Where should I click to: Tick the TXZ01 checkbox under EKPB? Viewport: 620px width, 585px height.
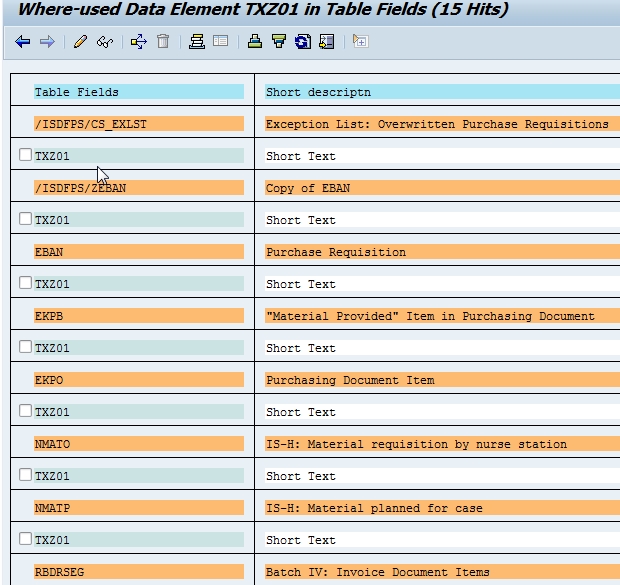[x=25, y=346]
